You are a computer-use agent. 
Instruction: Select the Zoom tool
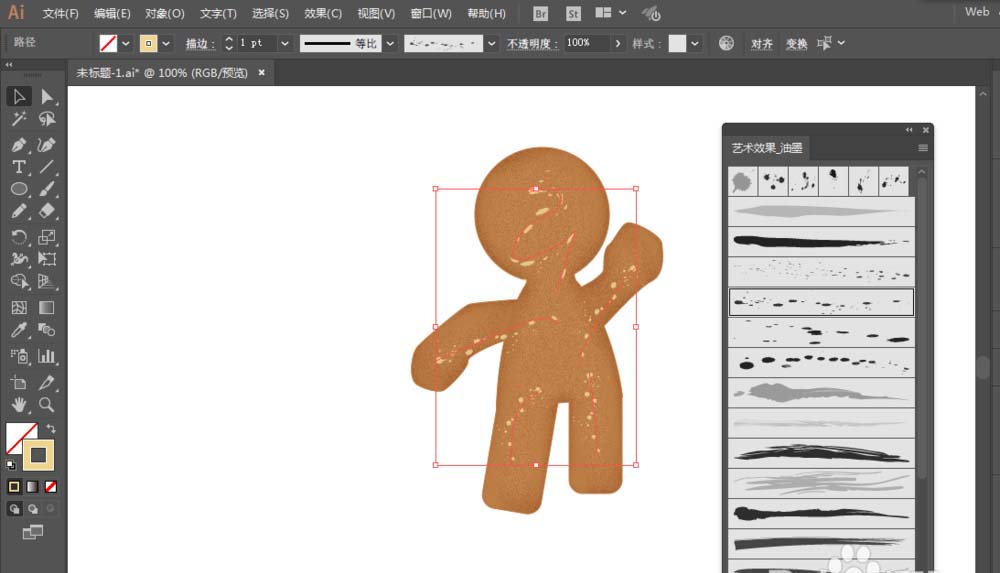47,405
